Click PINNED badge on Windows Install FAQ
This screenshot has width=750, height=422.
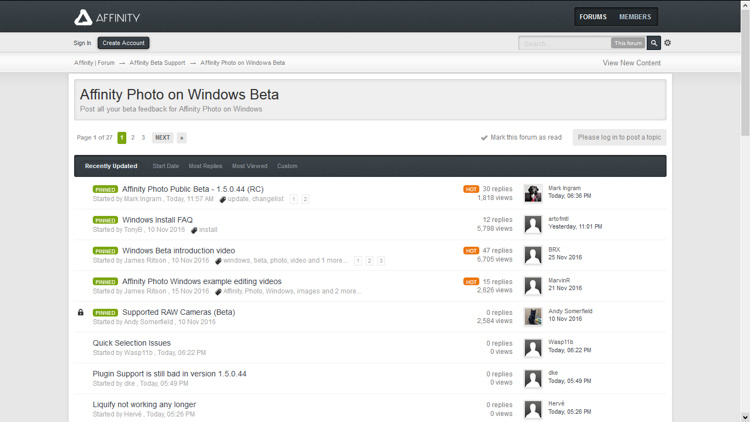(x=105, y=220)
